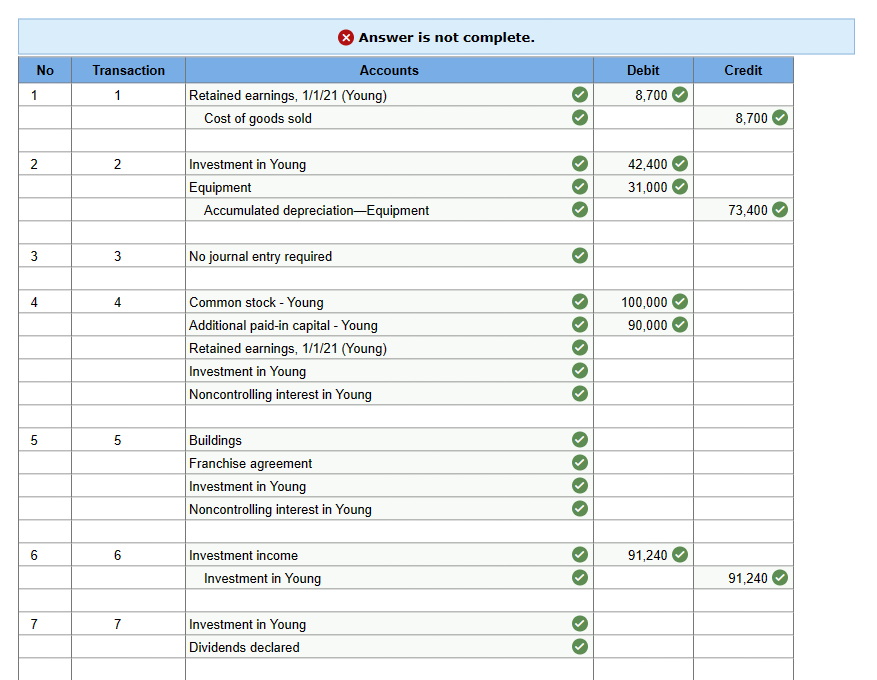
Task: Click the red error icon beside 'Answer is not complete'
Action: coord(346,37)
